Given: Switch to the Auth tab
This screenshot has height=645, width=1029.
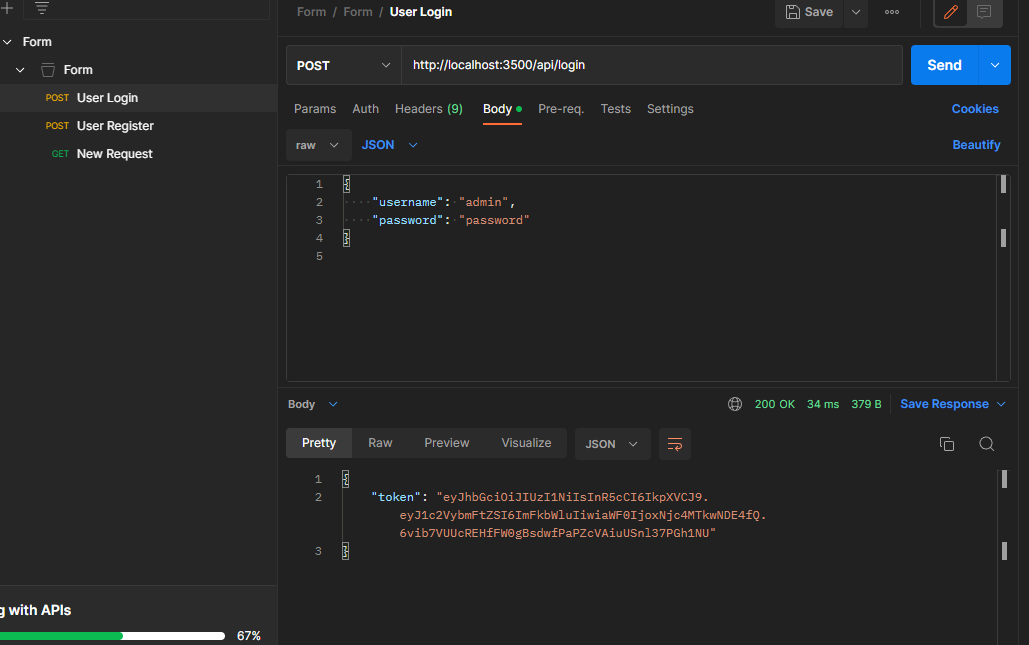Looking at the screenshot, I should [366, 109].
